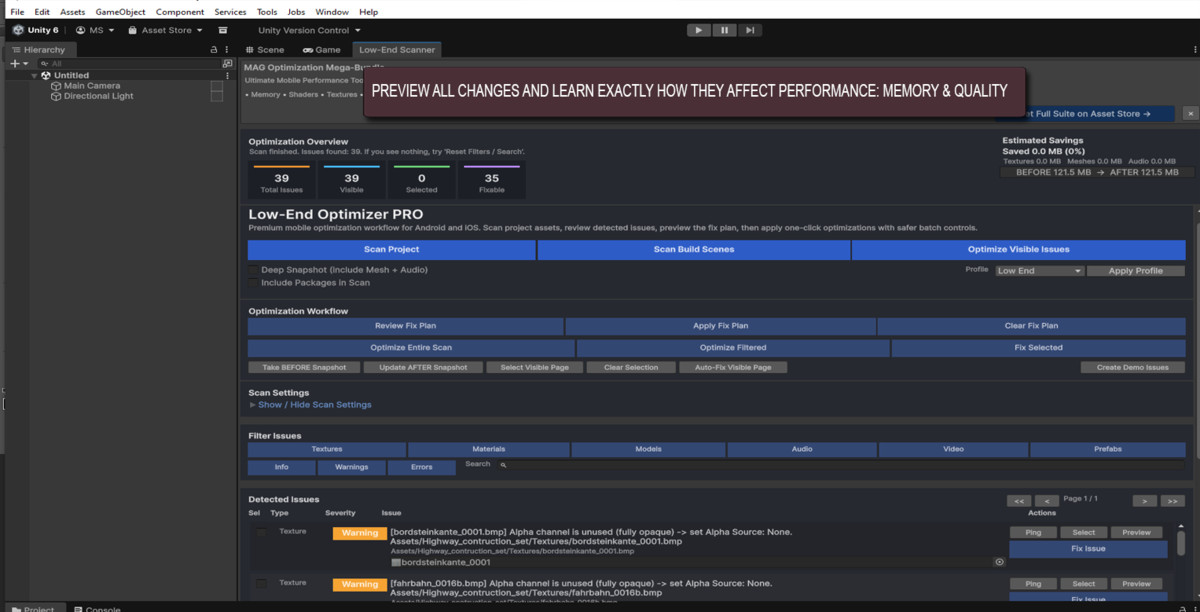1200x612 pixels.
Task: Click the Package Manager box icon
Action: [223, 30]
